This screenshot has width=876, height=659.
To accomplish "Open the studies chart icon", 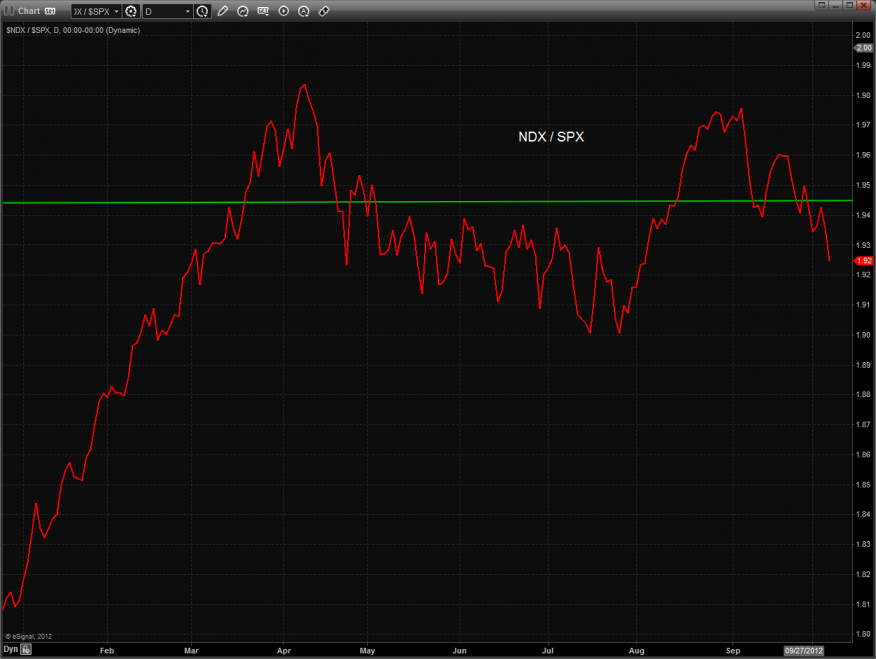I will [242, 11].
